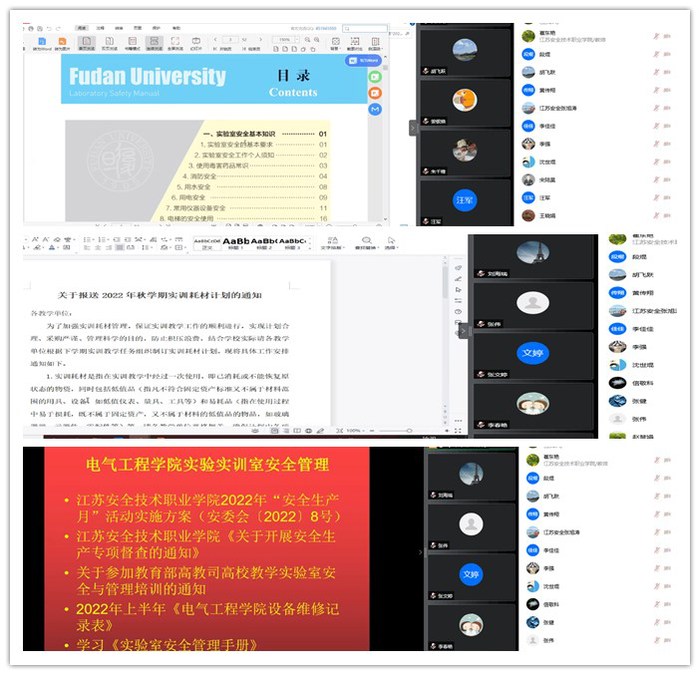Toggle microphone for 李佳佳 in top participant list
Screen dimensions: 699x675
tap(657, 126)
